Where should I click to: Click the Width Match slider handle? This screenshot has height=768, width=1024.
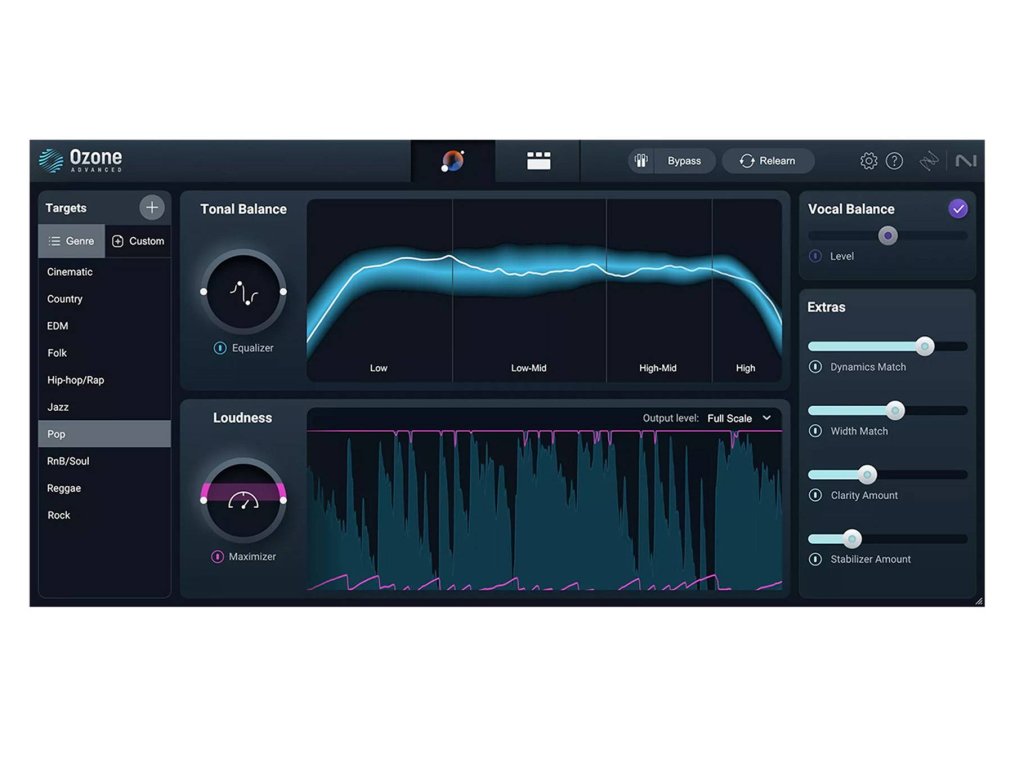coord(895,410)
